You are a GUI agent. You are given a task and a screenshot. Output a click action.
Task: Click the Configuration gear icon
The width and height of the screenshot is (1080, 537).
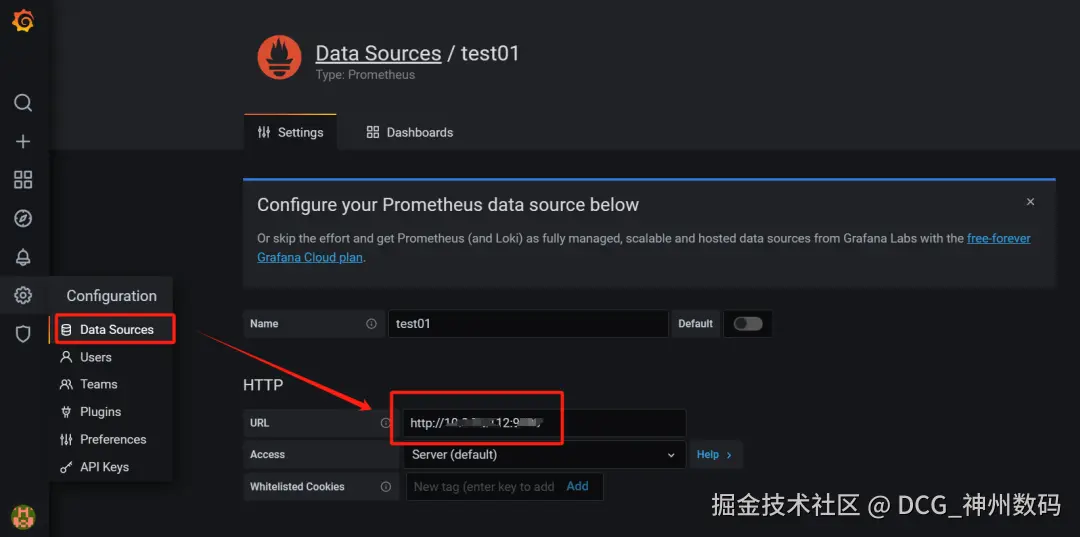pos(23,295)
